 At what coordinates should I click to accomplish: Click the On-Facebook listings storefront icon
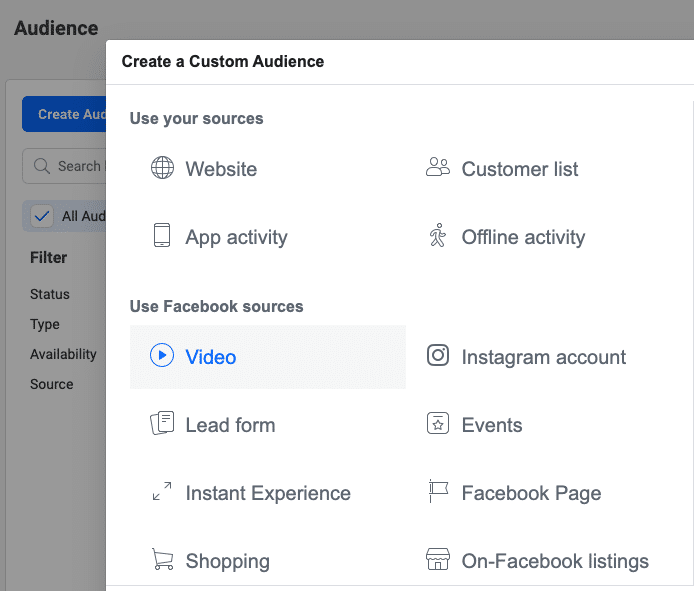438,559
